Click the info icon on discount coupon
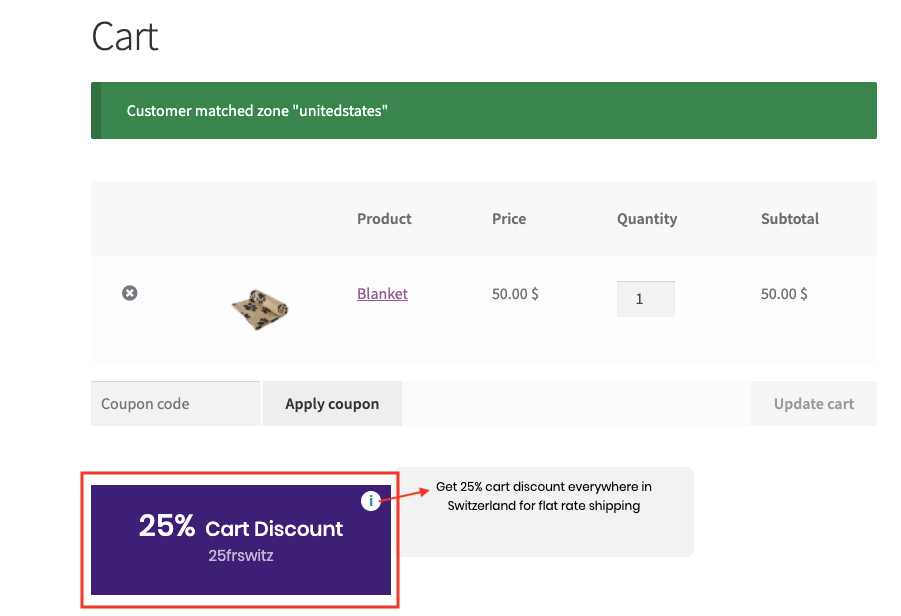Screen dimensions: 901x616 tap(371, 500)
